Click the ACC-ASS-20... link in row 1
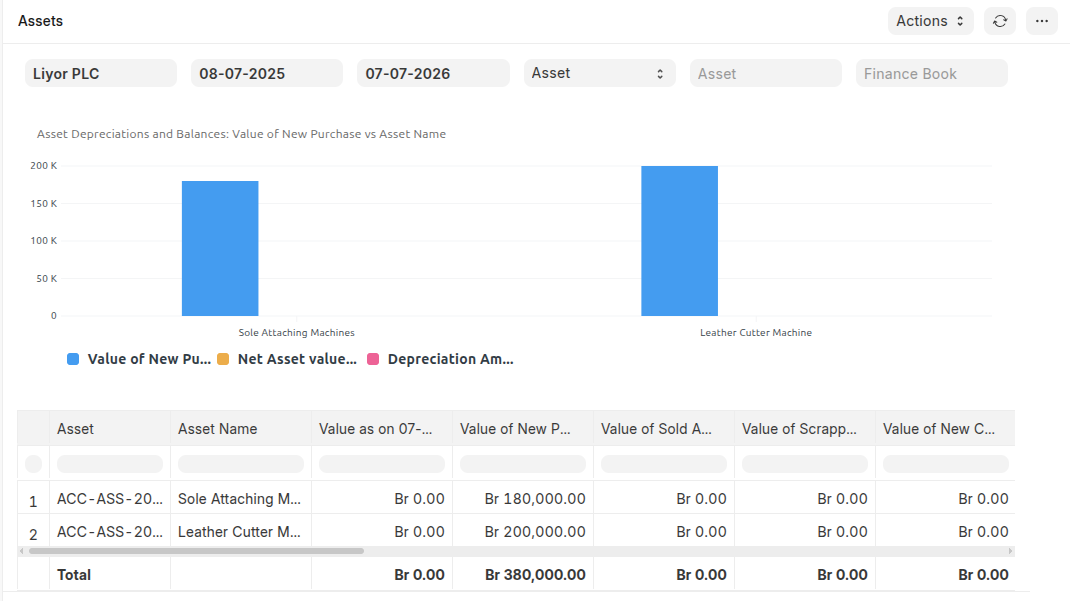This screenshot has width=1070, height=601. tap(110, 498)
